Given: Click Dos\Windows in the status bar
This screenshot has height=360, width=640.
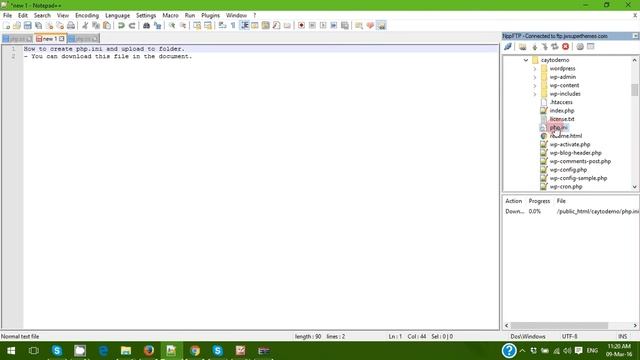Looking at the screenshot, I should click(528, 336).
